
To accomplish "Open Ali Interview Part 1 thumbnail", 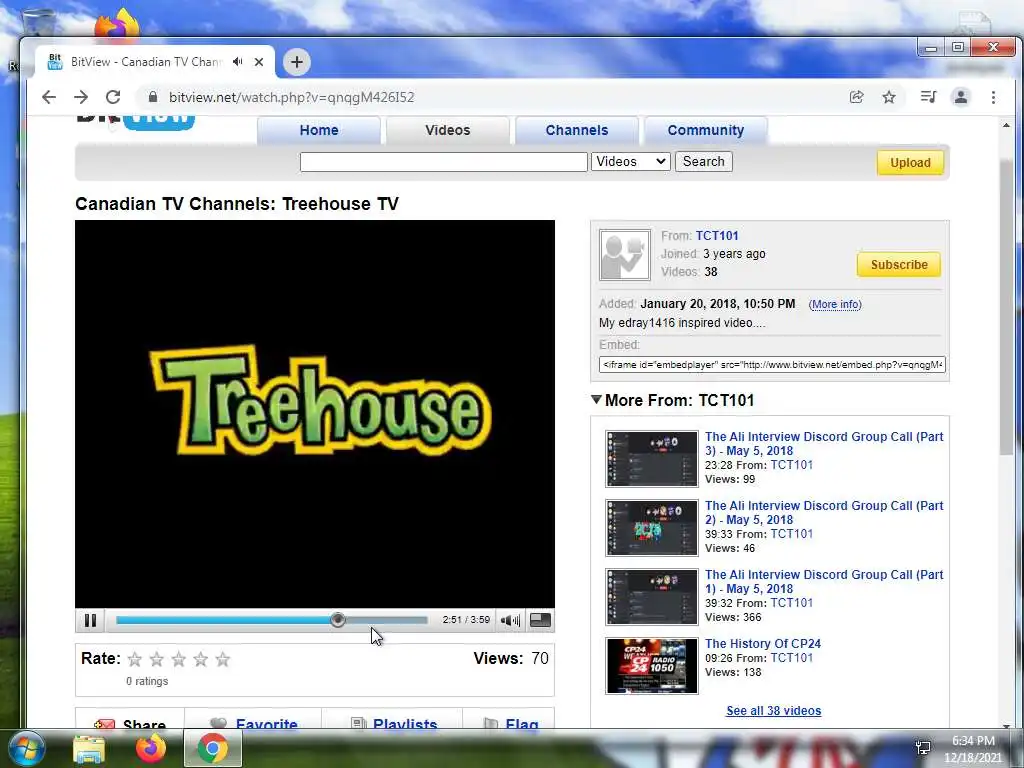I will coord(652,597).
